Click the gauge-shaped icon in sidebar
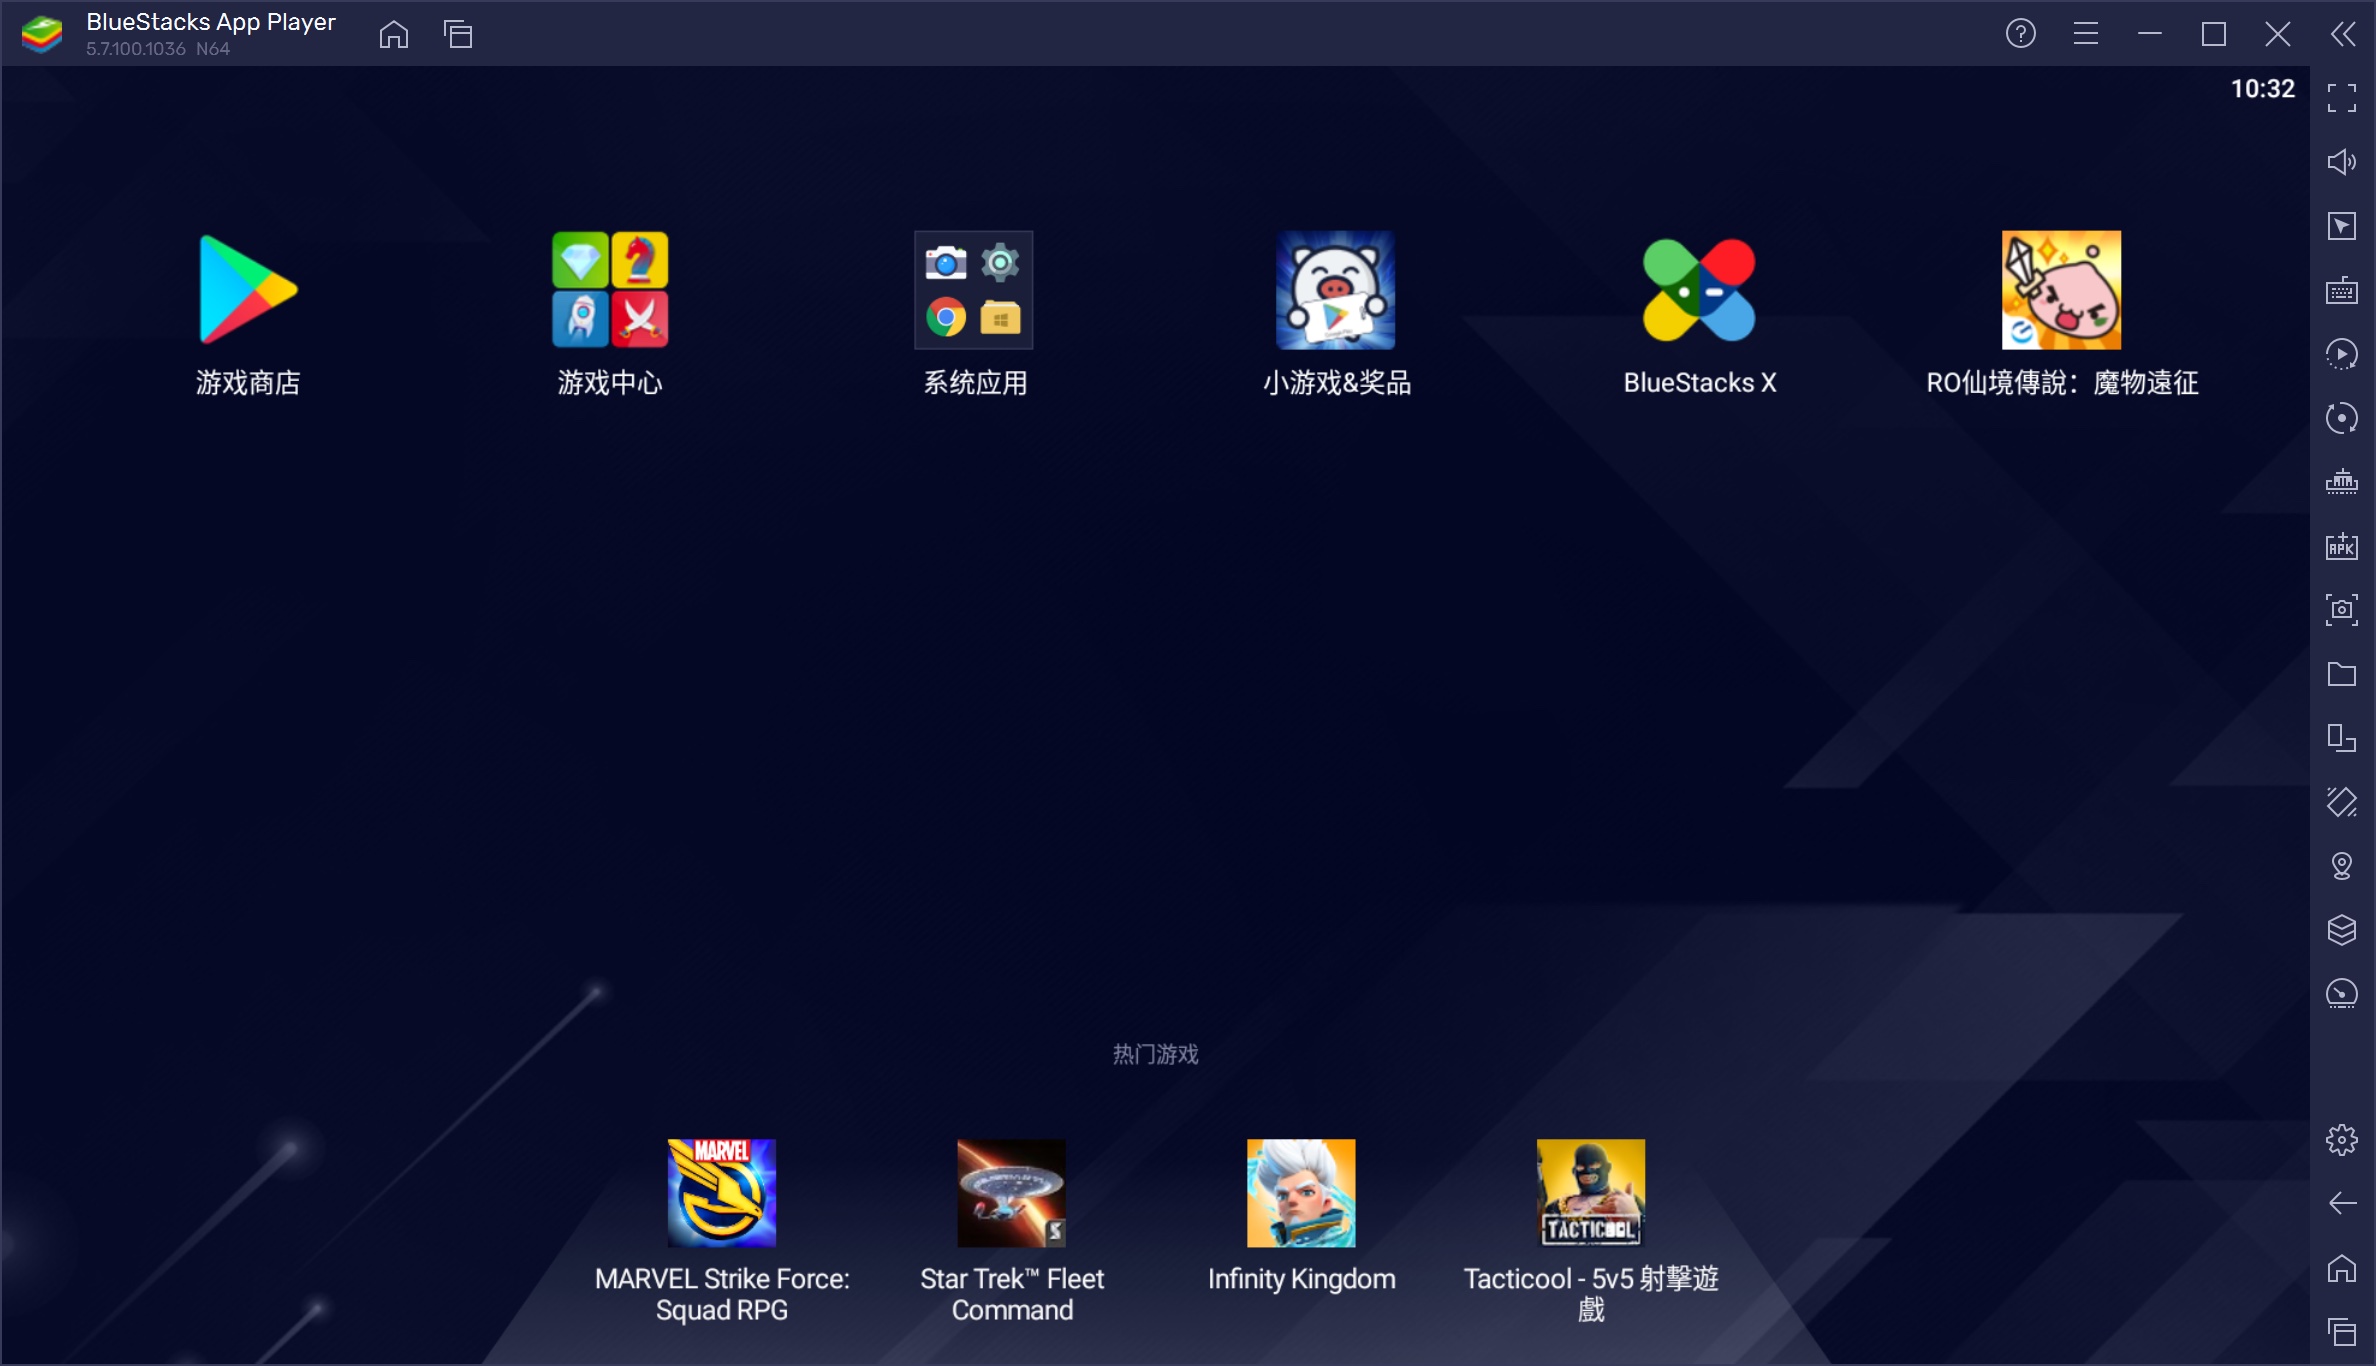 [2342, 994]
